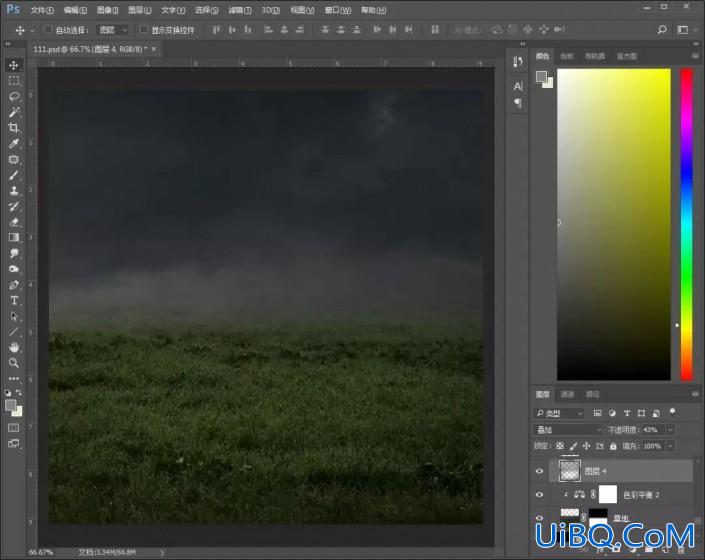This screenshot has height=560, width=705.
Task: Close the 111.psd document tab
Action: coord(154,49)
